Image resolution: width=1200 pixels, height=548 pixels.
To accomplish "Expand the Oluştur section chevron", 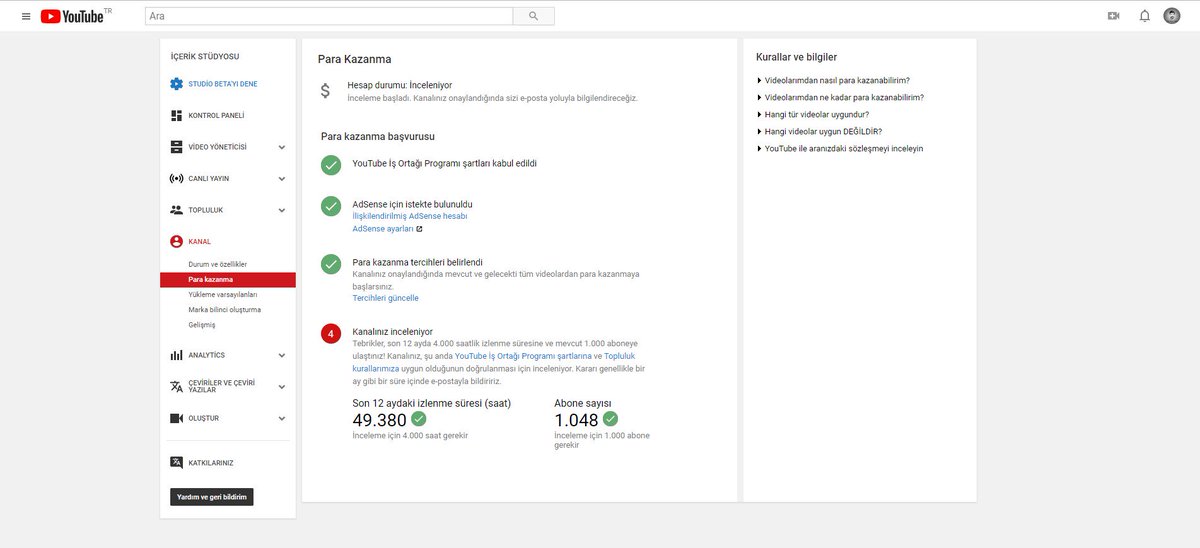I will pyautogui.click(x=282, y=418).
